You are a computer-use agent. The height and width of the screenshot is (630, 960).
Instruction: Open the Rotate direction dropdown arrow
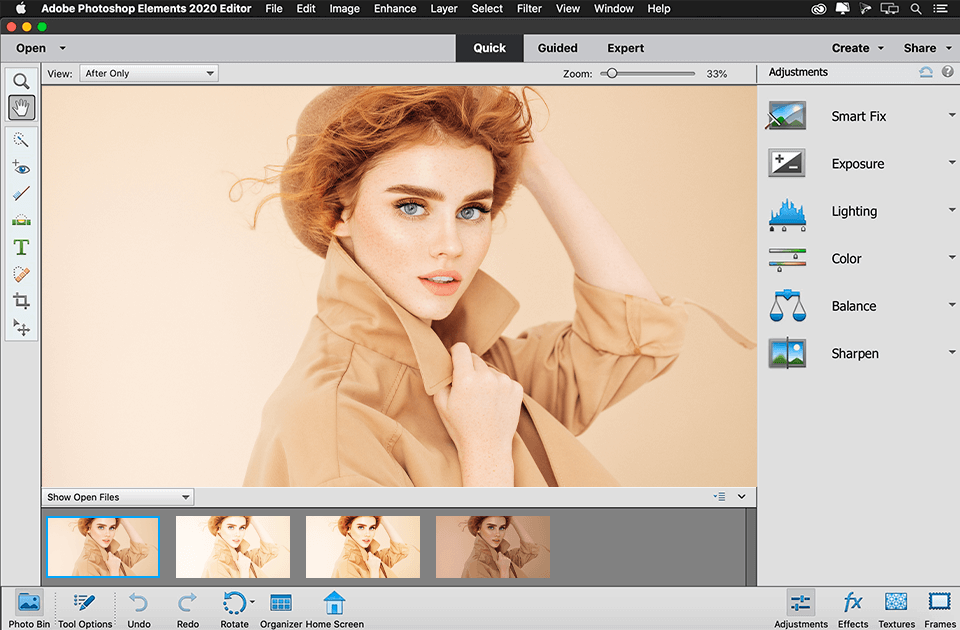click(252, 602)
